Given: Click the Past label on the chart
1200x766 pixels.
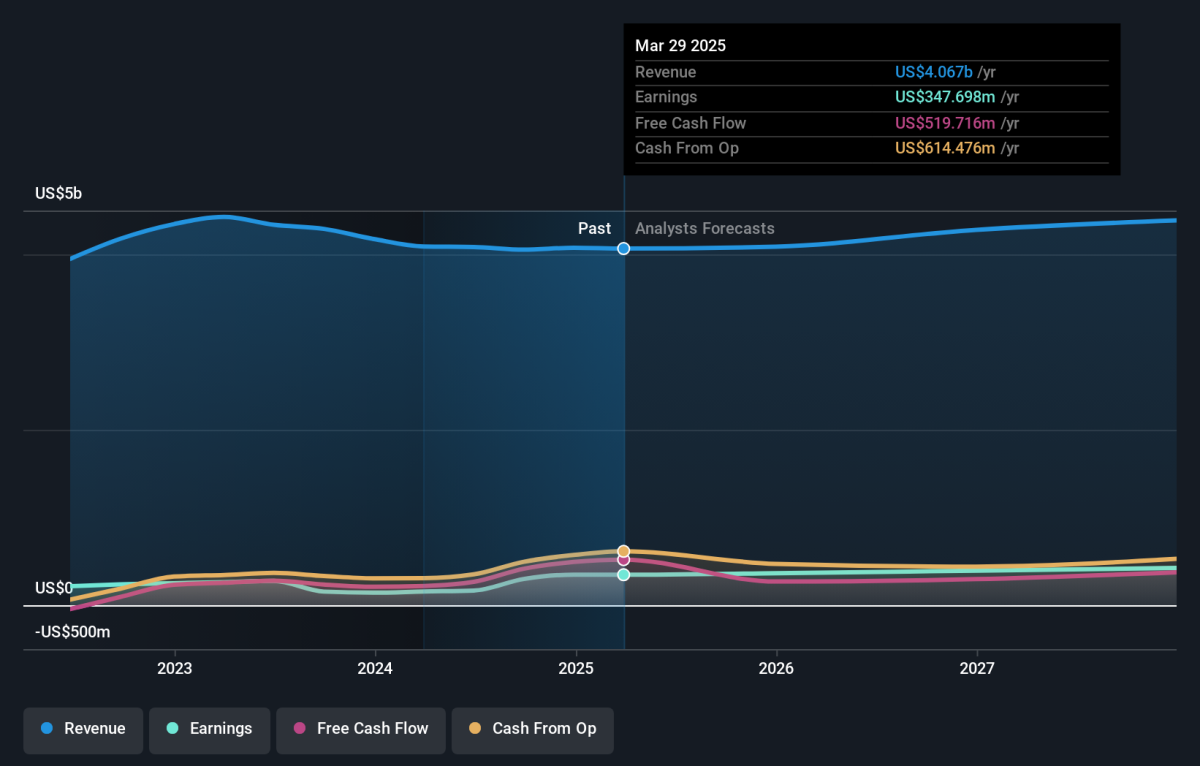Looking at the screenshot, I should pos(594,229).
